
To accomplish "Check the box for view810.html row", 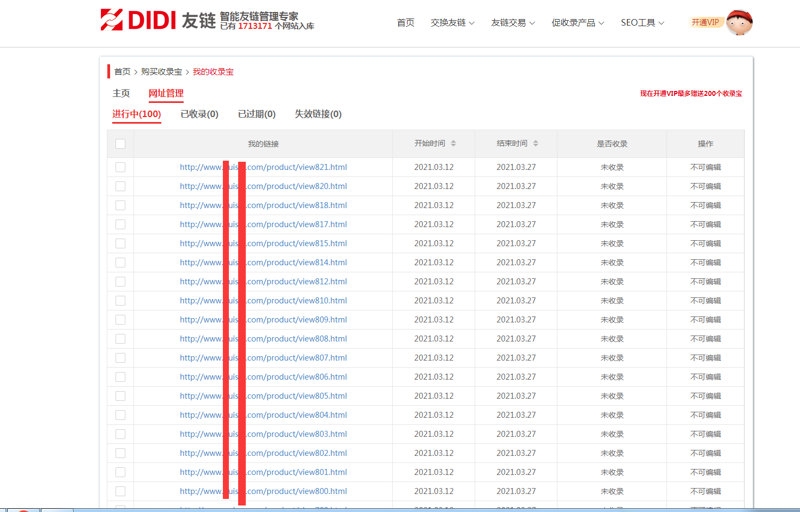I will pyautogui.click(x=120, y=301).
